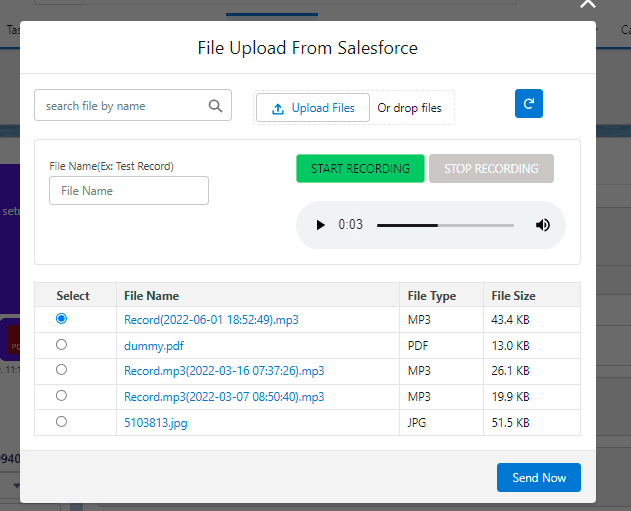Viewport: 631px width, 511px height.
Task: Click the Send Now button
Action: pos(538,478)
